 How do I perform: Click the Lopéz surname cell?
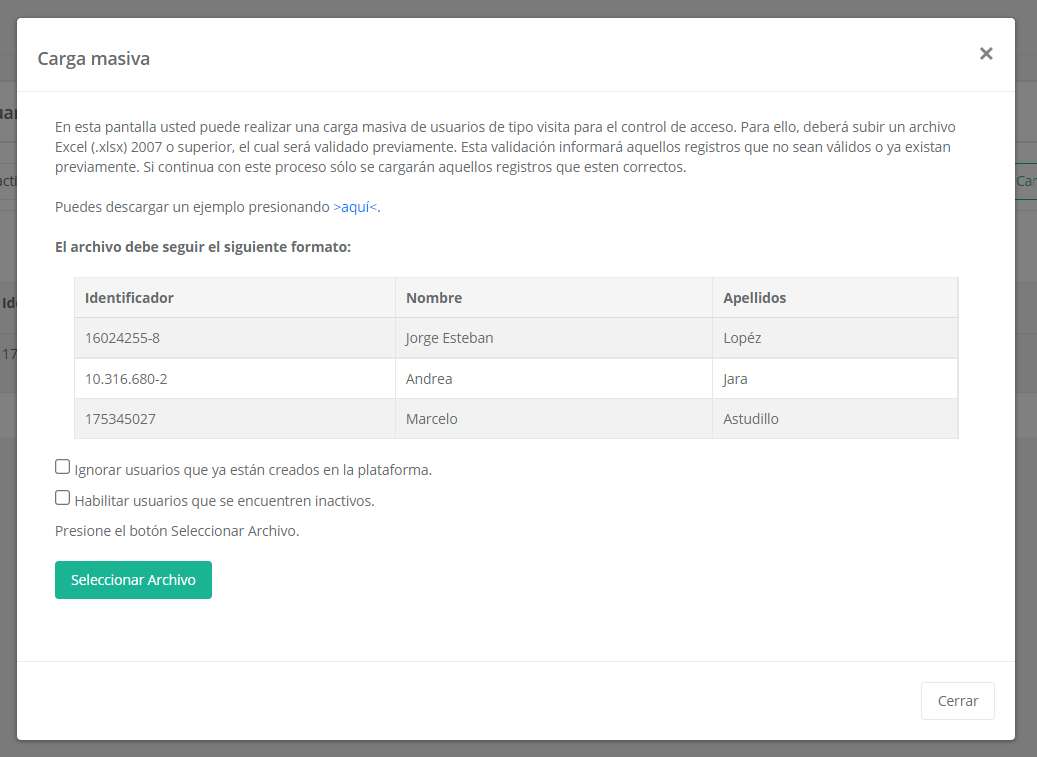(742, 338)
